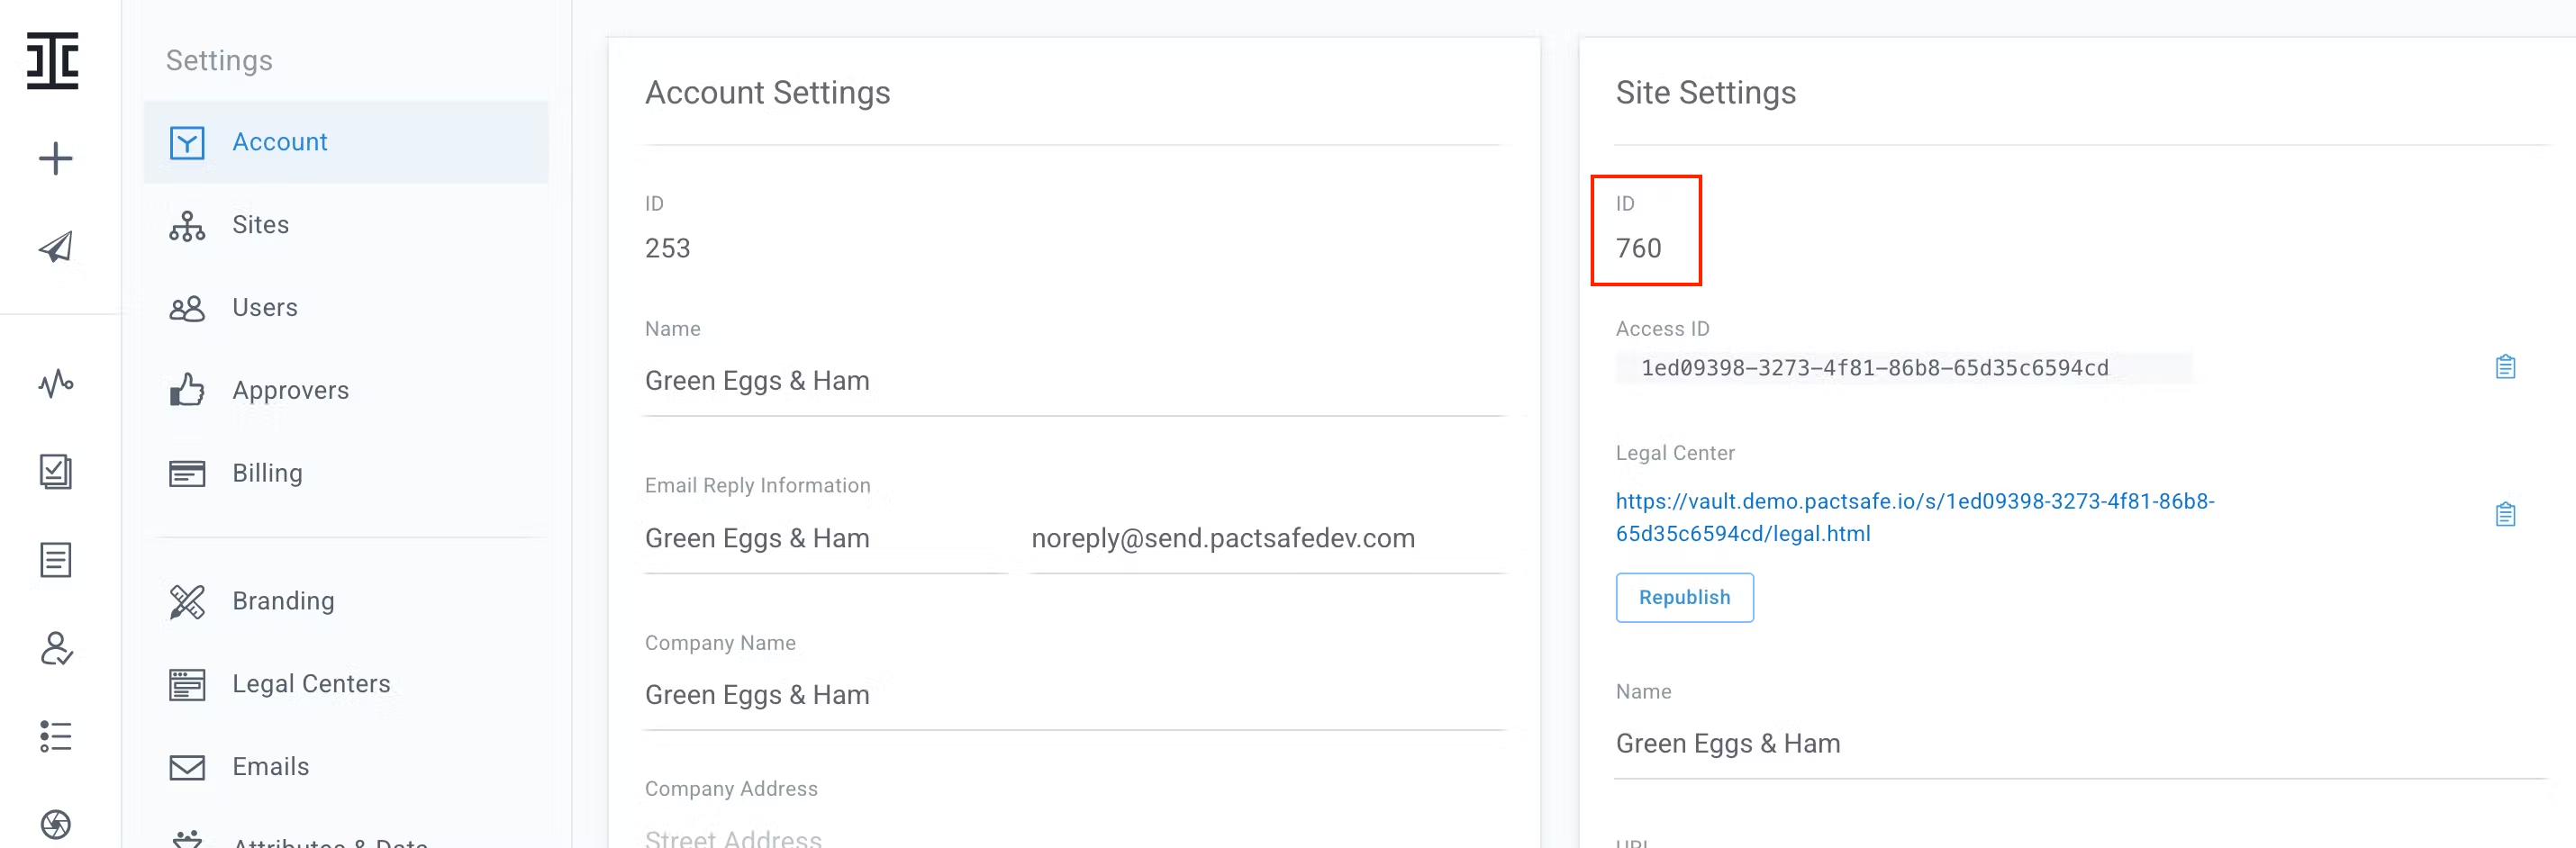Open Branding settings

[x=346, y=601]
